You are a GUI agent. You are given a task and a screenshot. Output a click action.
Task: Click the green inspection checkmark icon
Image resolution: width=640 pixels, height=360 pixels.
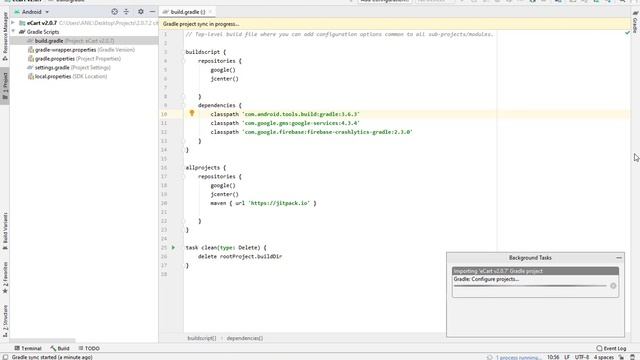pyautogui.click(x=627, y=33)
